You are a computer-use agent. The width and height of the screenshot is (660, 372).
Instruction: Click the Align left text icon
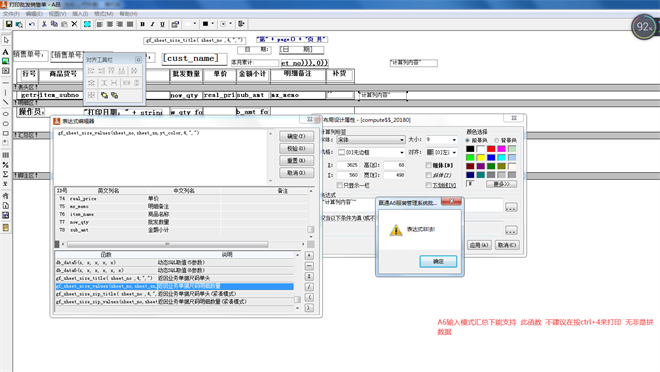pyautogui.click(x=100, y=24)
